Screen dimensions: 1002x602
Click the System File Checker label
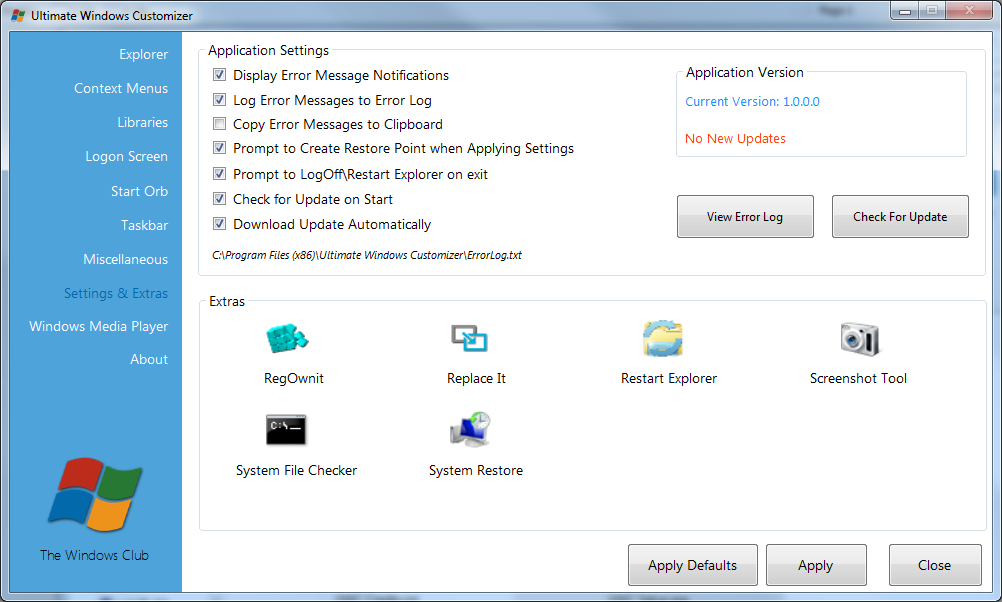click(297, 470)
